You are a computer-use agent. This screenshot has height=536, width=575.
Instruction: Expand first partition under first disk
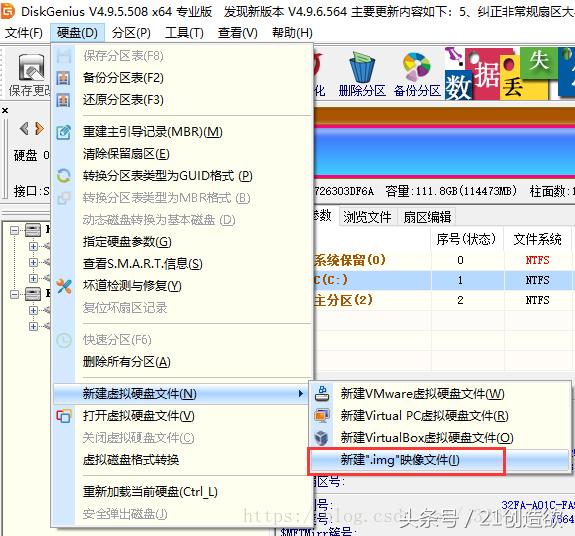[33, 246]
